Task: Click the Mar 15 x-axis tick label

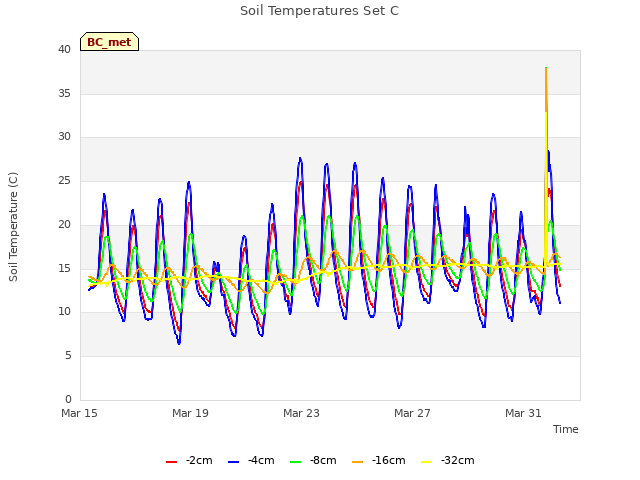Action: [80, 413]
